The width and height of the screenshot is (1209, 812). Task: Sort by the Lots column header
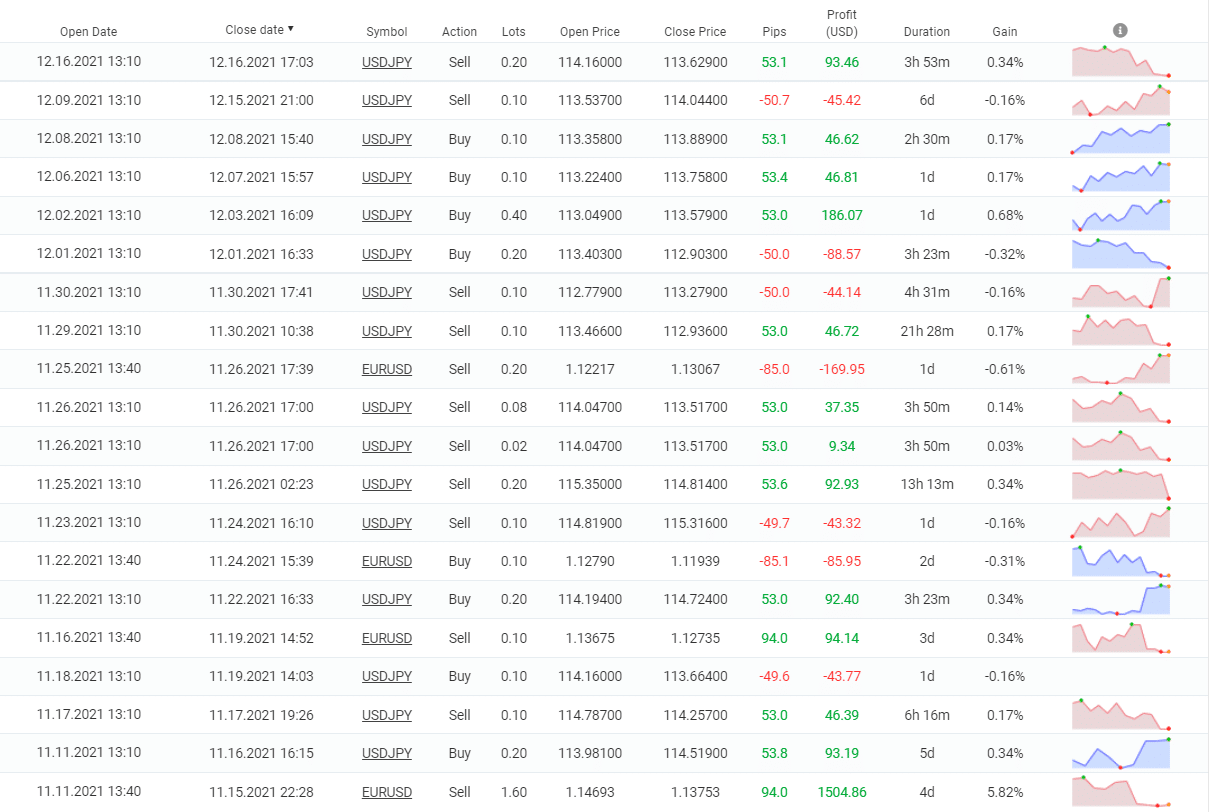514,32
